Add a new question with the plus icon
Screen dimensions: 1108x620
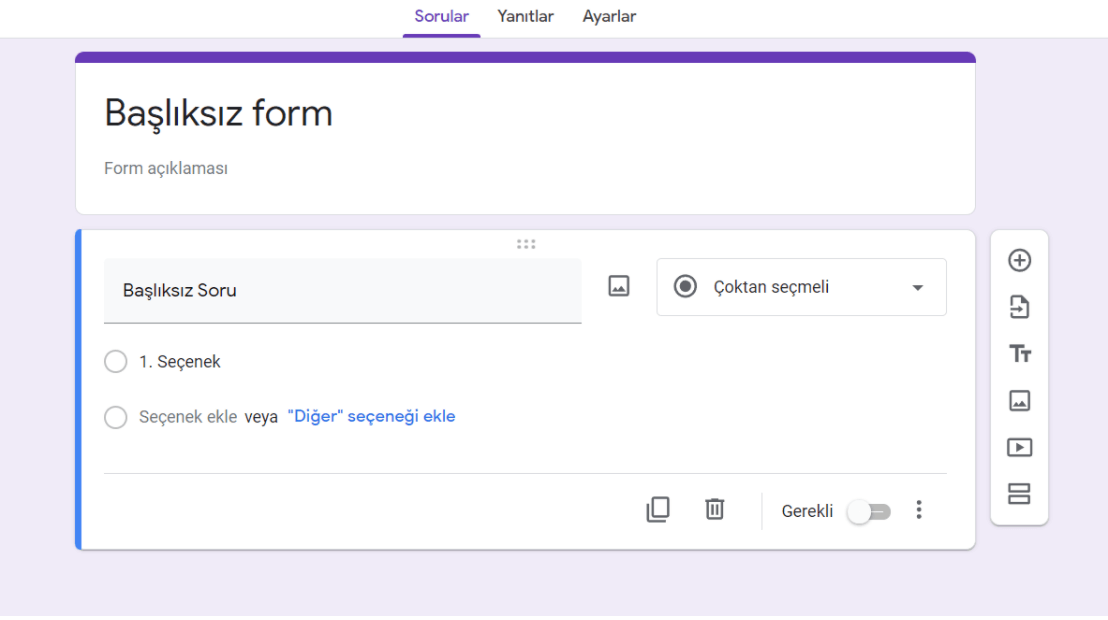(1019, 260)
